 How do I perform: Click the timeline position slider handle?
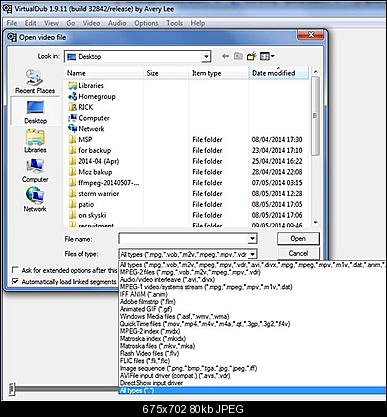(x=12, y=389)
